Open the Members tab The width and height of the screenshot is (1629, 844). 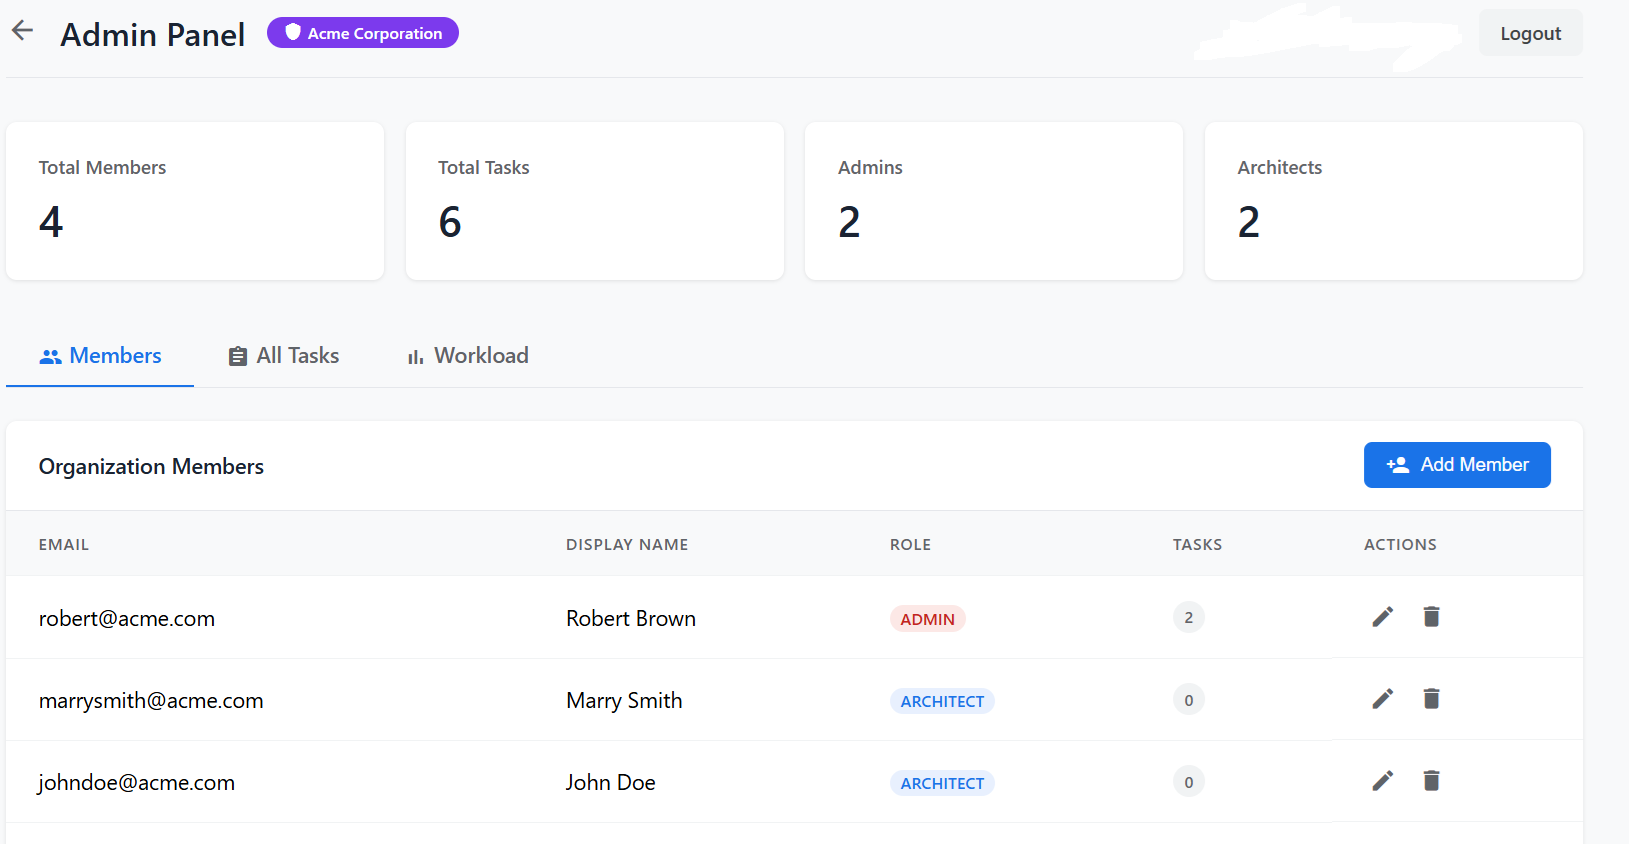[100, 356]
